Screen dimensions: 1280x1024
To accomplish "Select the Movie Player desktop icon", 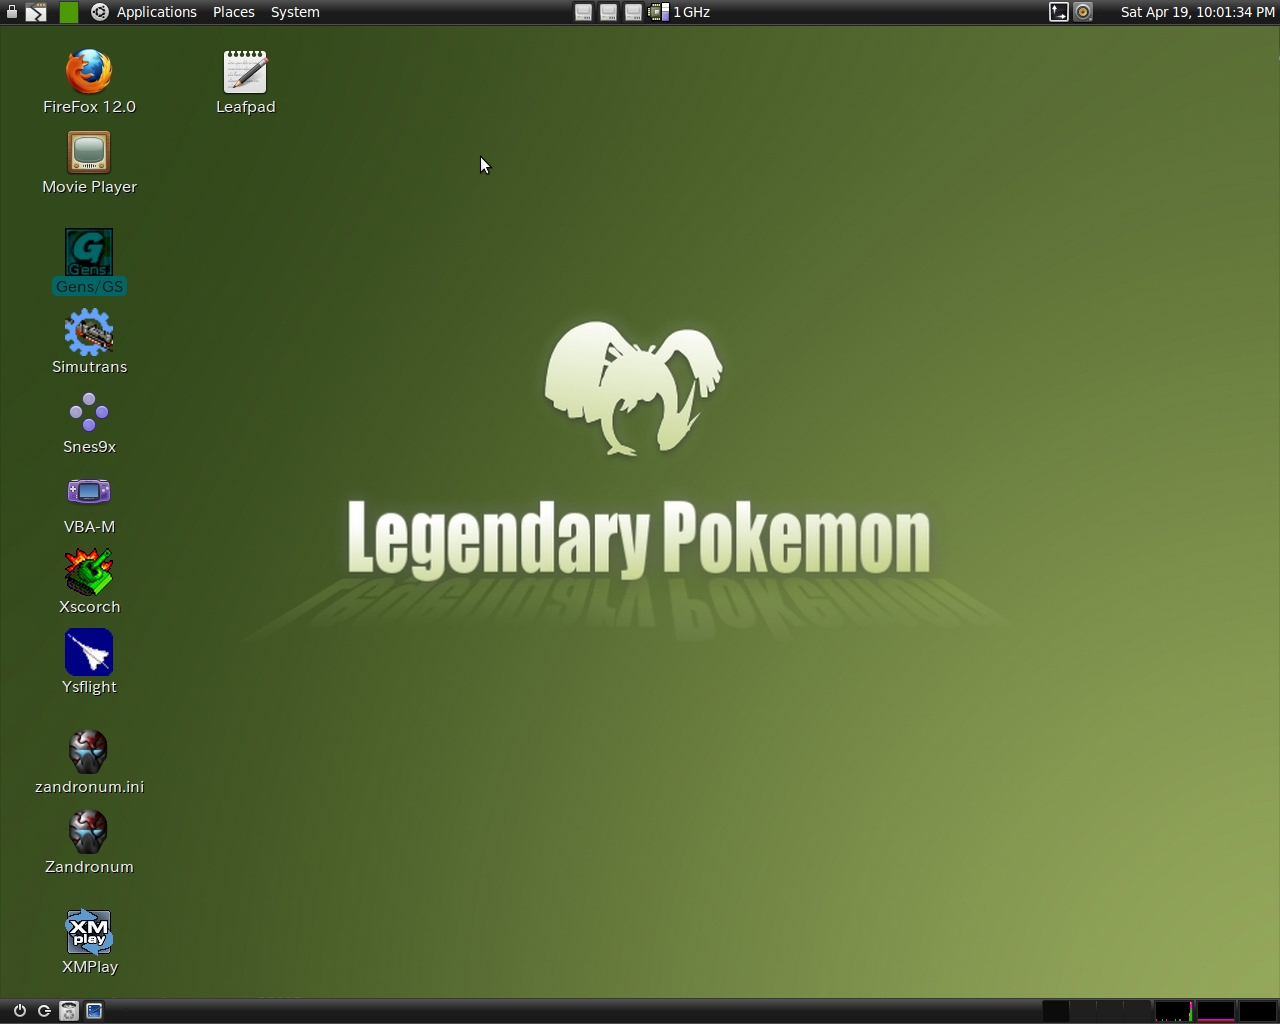I will coord(89,153).
